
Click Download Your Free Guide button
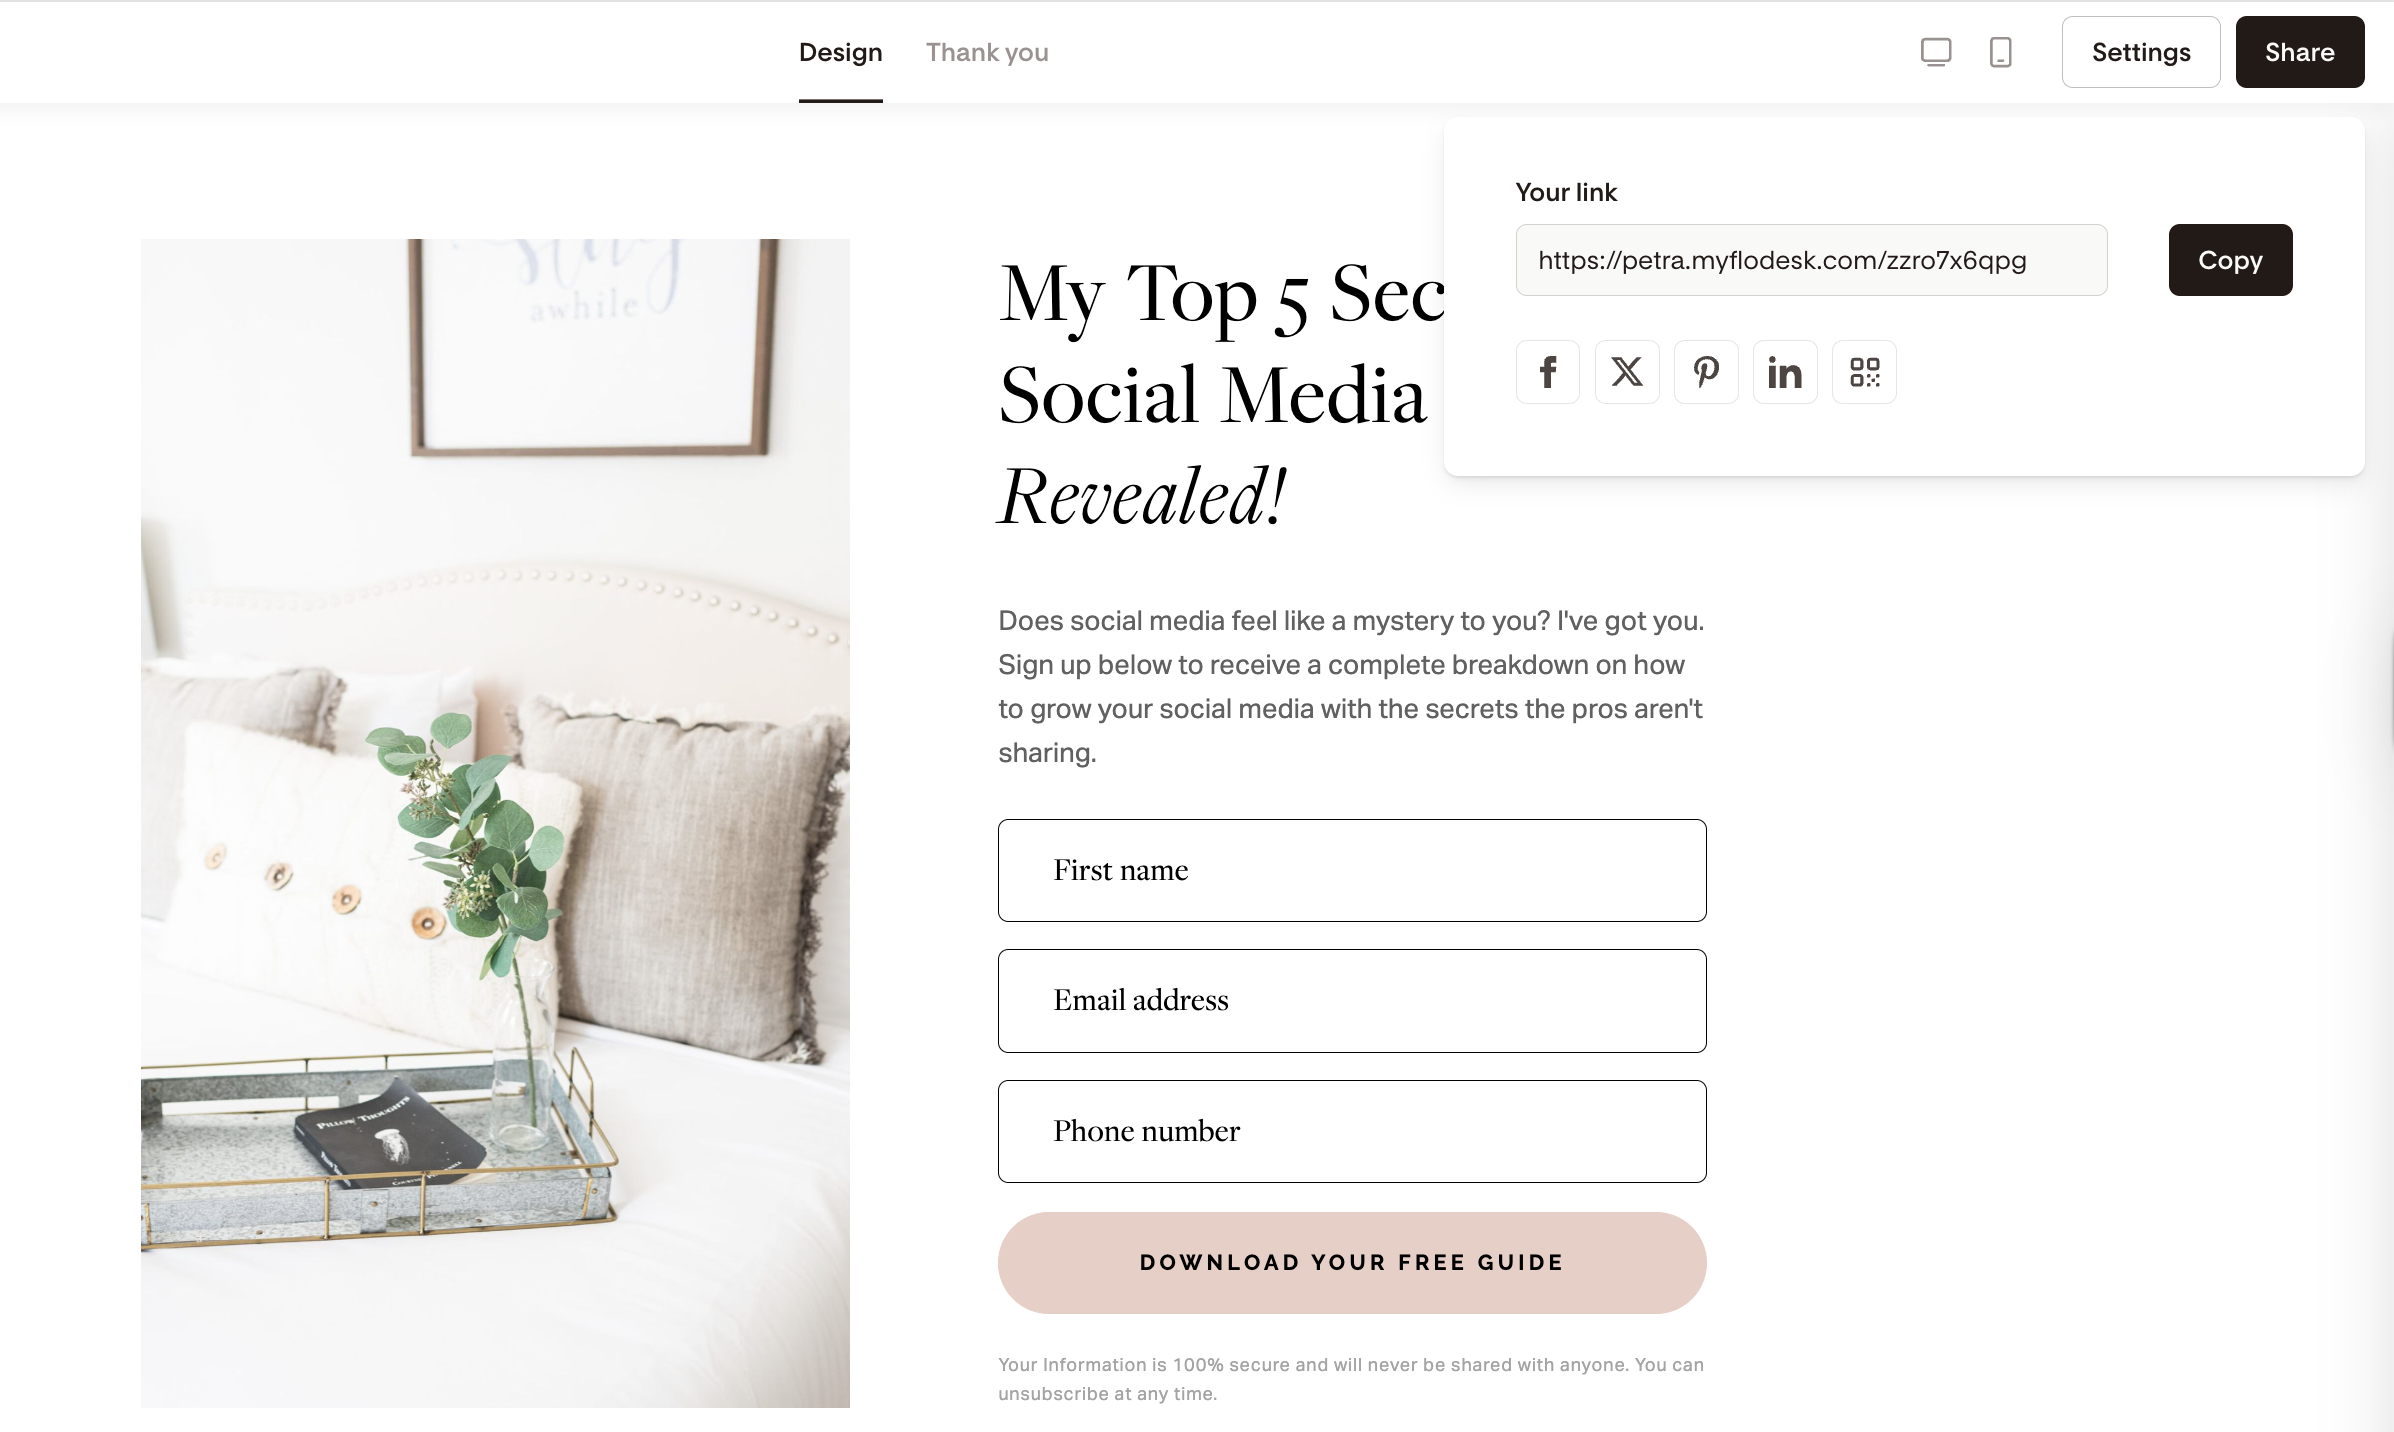click(1352, 1263)
